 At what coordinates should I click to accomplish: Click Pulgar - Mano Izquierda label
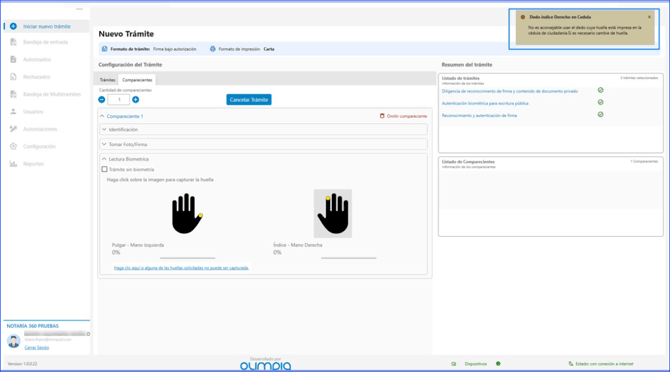[x=138, y=245]
